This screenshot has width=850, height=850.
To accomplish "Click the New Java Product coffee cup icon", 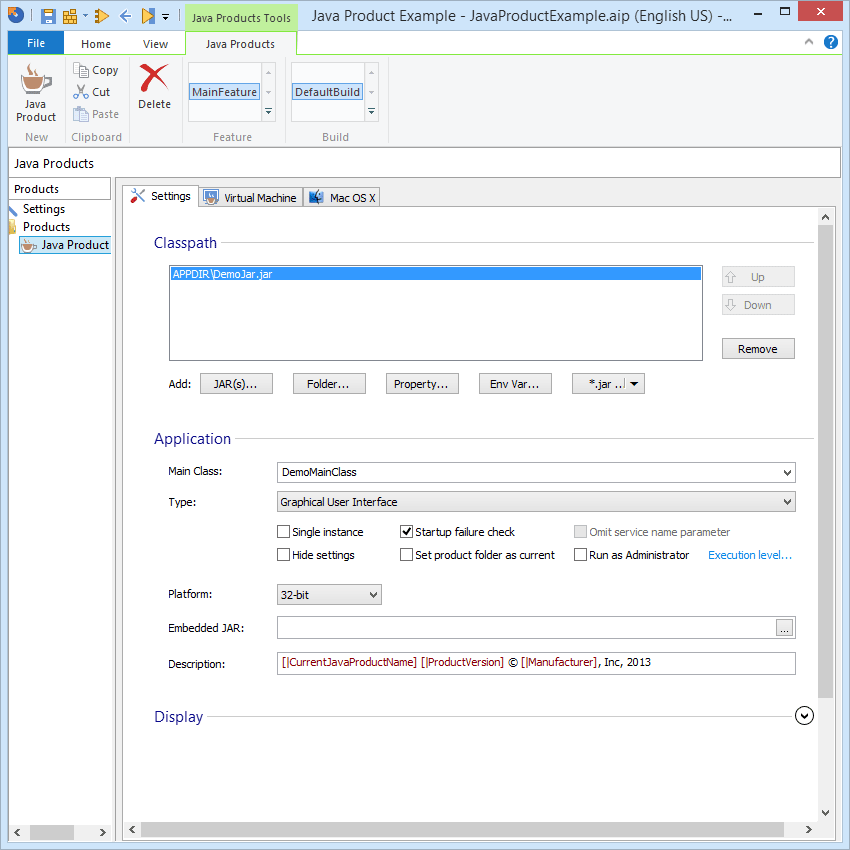I will 36,80.
